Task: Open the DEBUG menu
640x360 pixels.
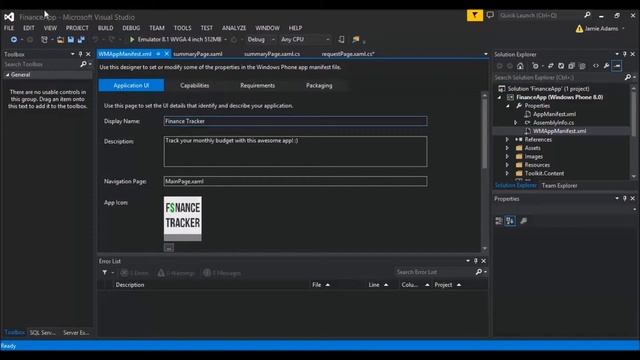Action: coord(131,28)
